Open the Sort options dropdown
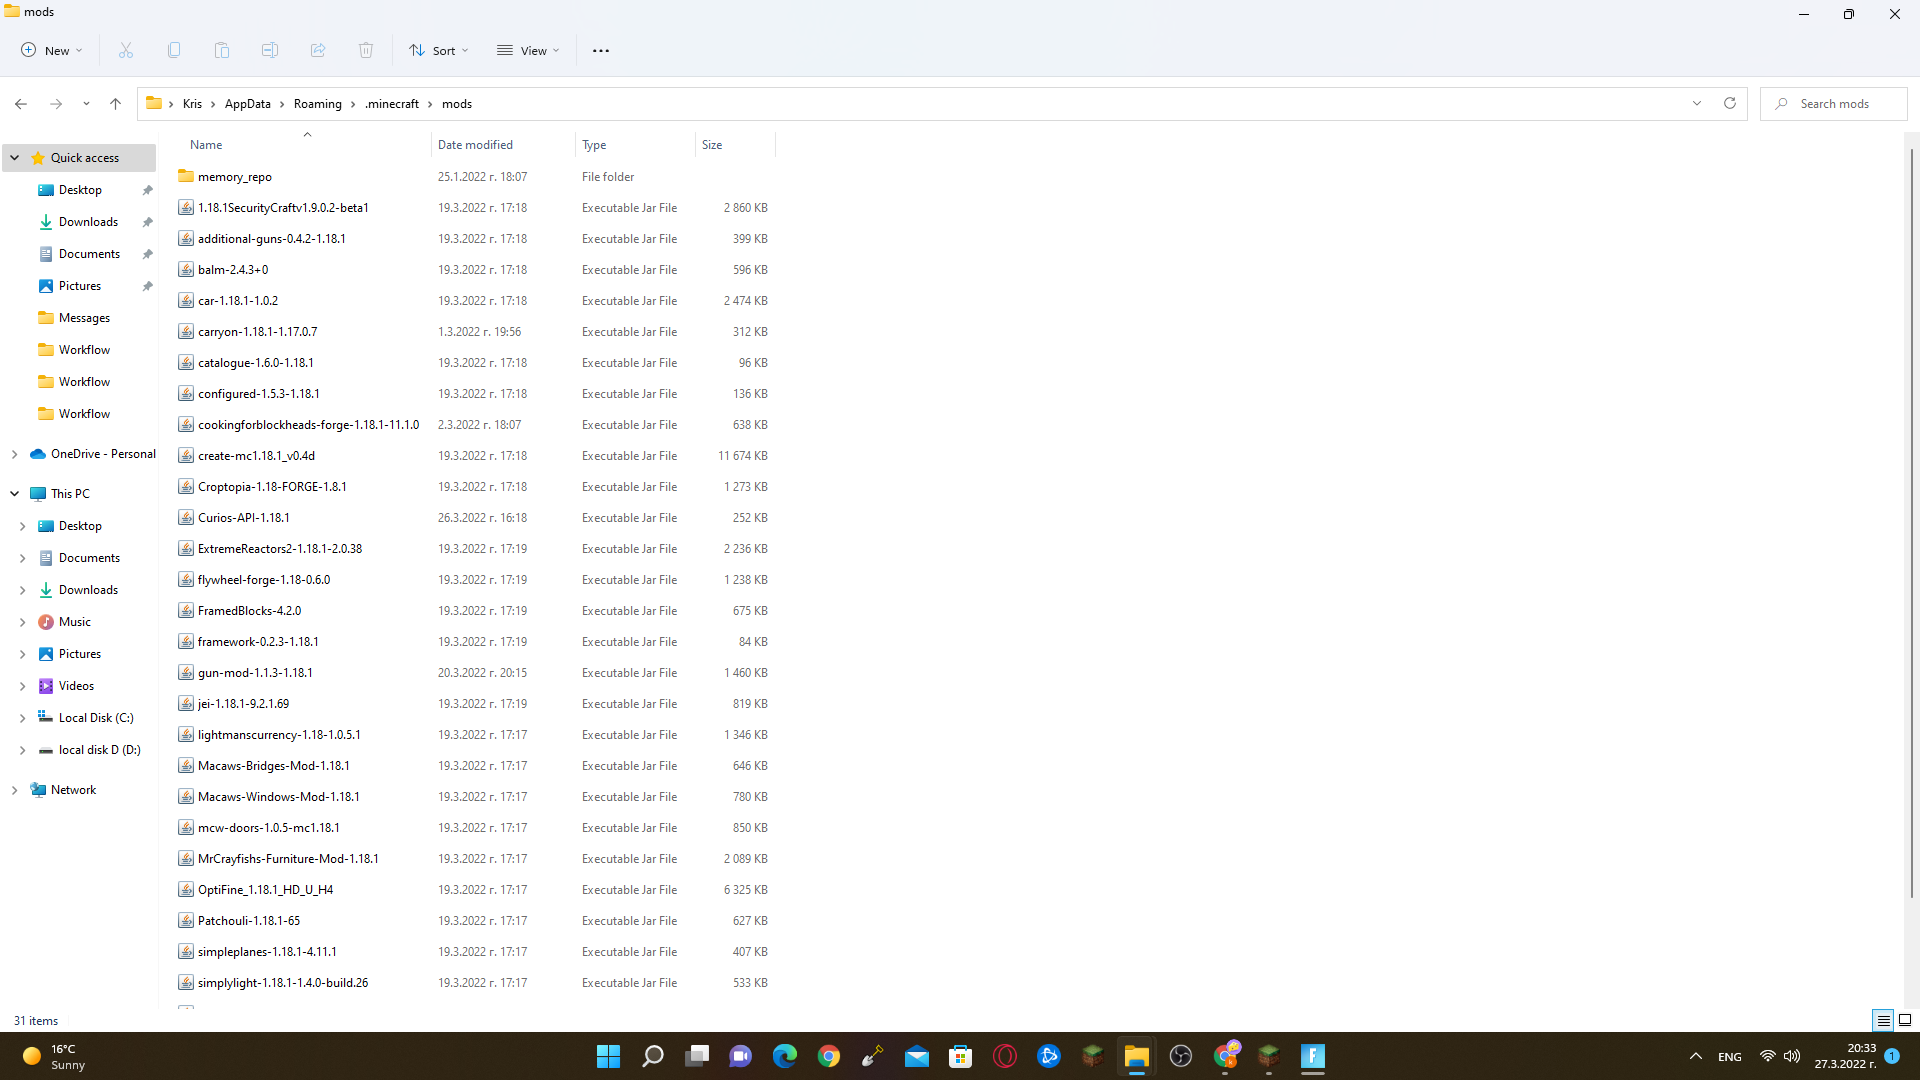 coord(438,50)
